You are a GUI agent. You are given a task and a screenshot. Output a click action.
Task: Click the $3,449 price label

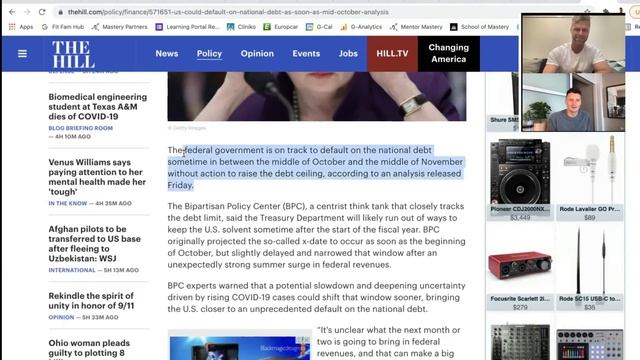pos(520,218)
